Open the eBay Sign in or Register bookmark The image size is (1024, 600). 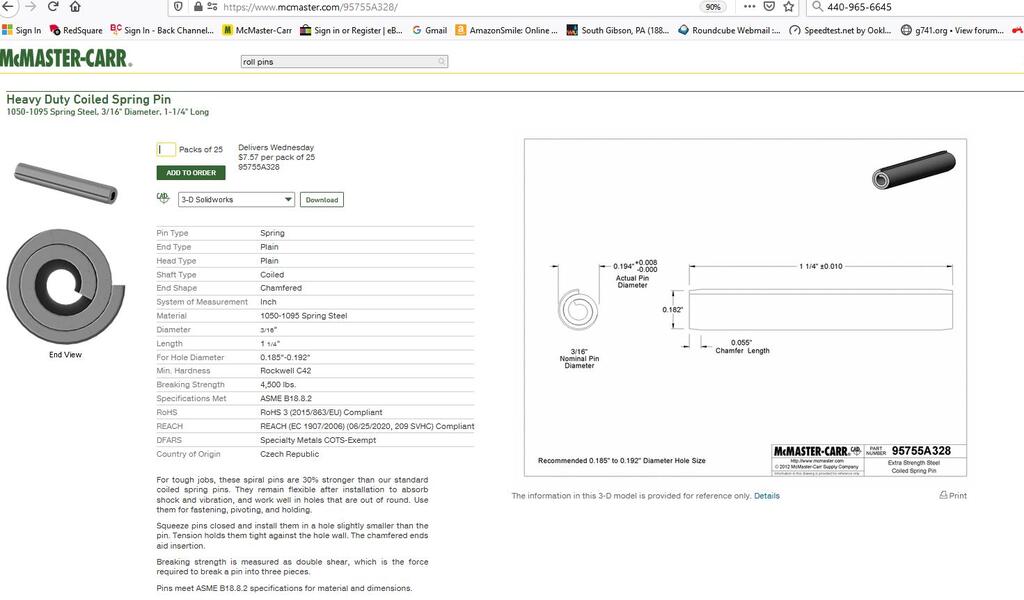pos(351,30)
